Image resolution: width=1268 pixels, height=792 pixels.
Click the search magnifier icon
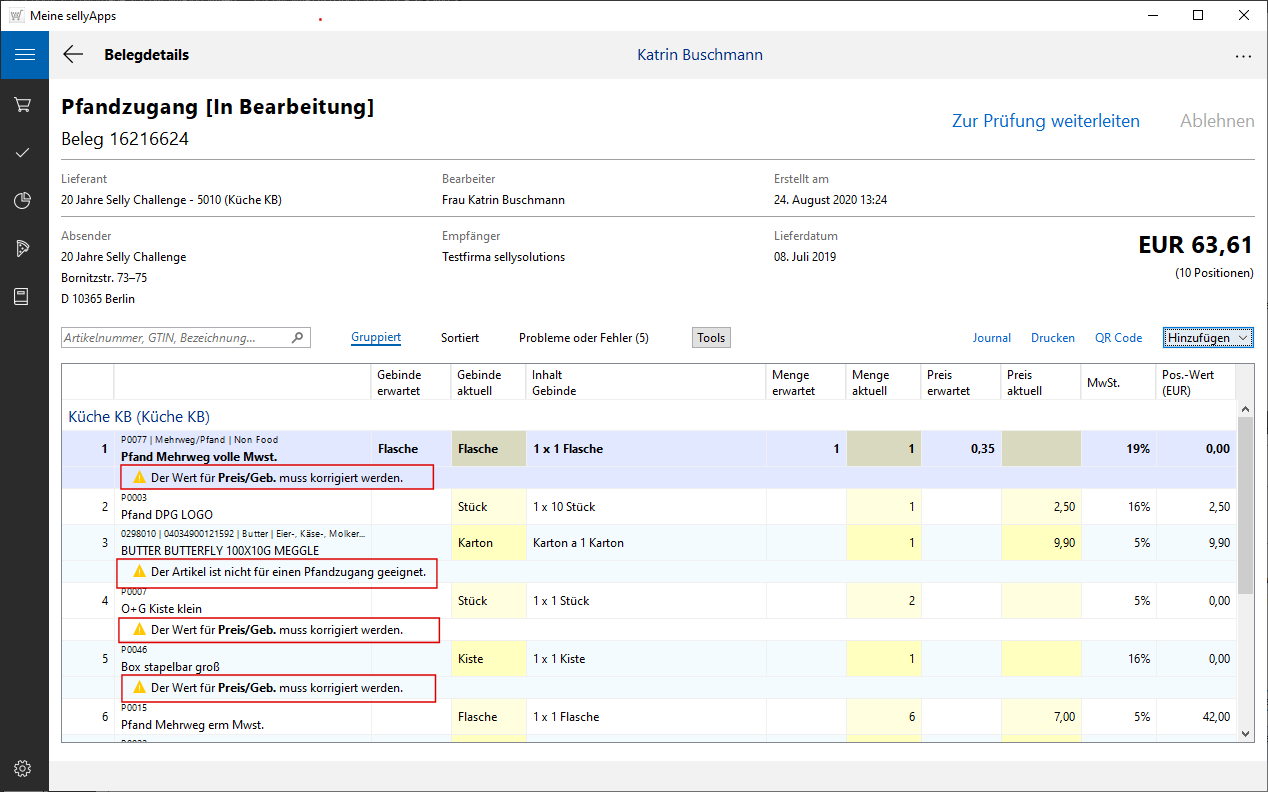(297, 338)
